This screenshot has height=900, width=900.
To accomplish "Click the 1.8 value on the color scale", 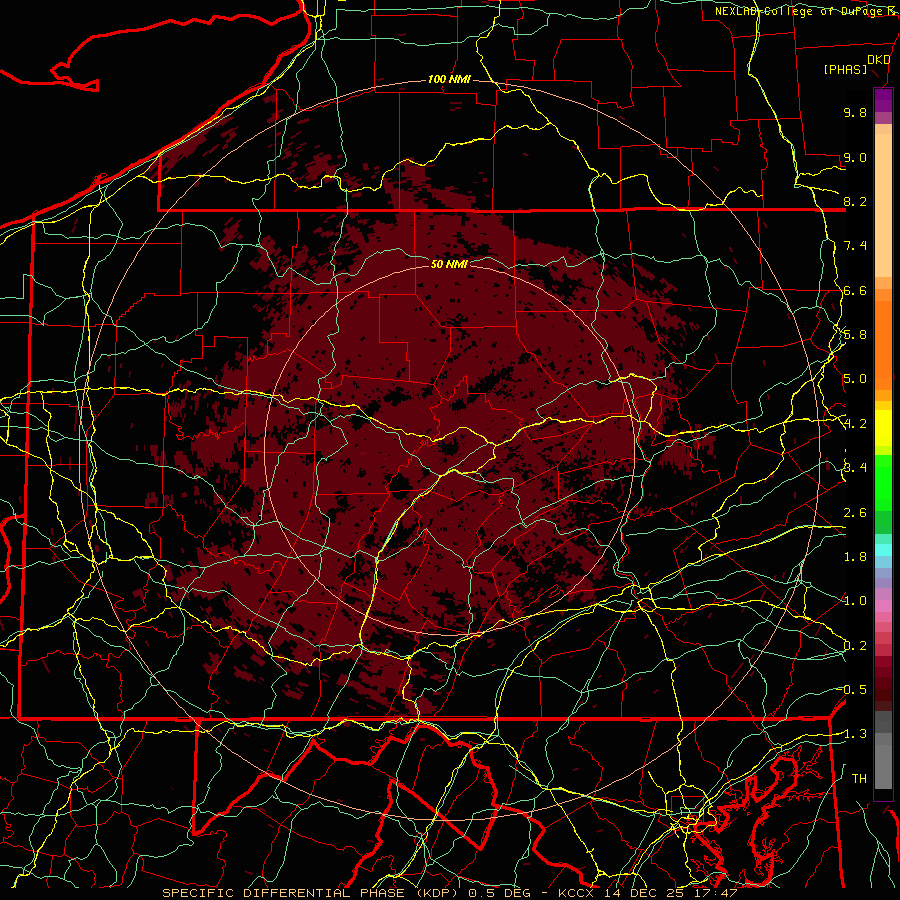I will click(855, 557).
